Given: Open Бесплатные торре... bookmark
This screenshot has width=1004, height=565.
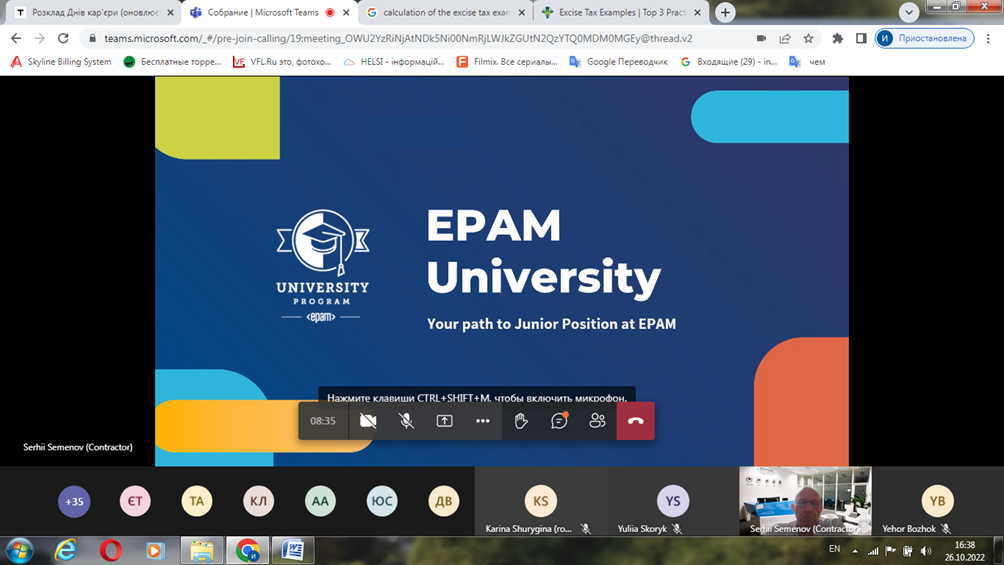Looking at the screenshot, I should [x=172, y=61].
